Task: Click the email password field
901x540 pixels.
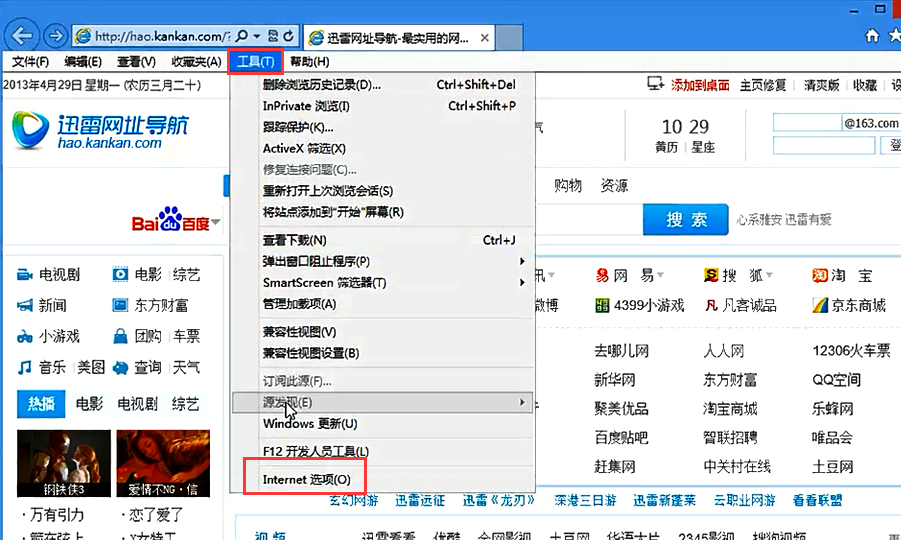Action: tap(824, 145)
